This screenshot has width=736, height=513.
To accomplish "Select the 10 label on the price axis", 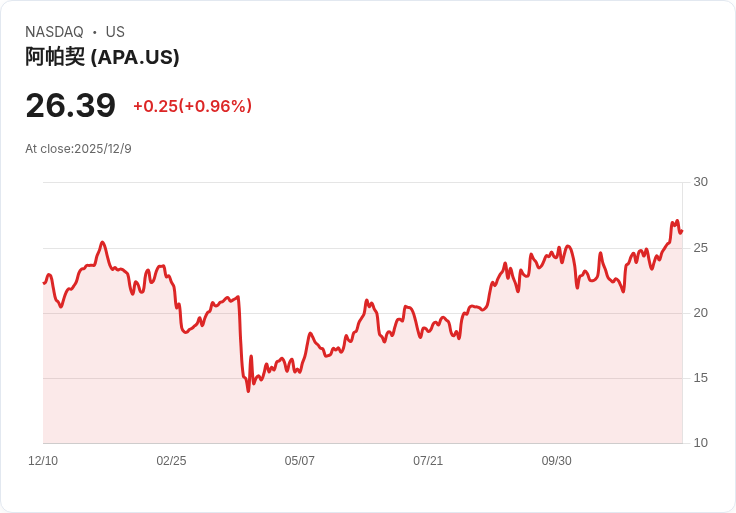I will tap(700, 442).
